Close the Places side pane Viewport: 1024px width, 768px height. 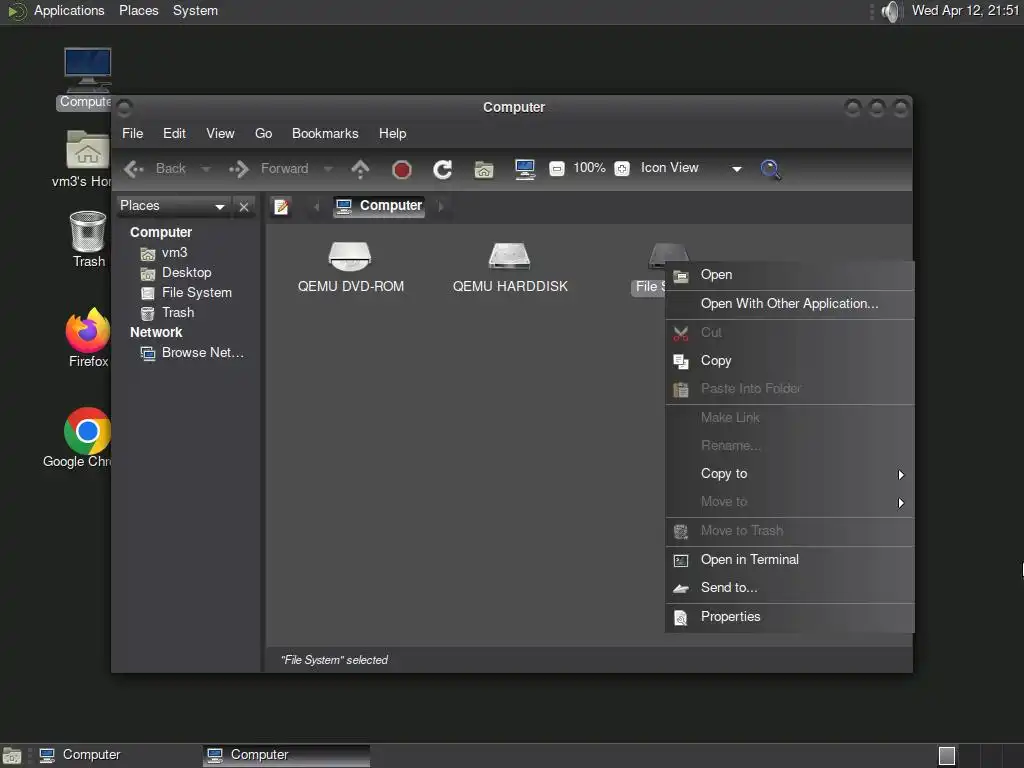tap(244, 206)
